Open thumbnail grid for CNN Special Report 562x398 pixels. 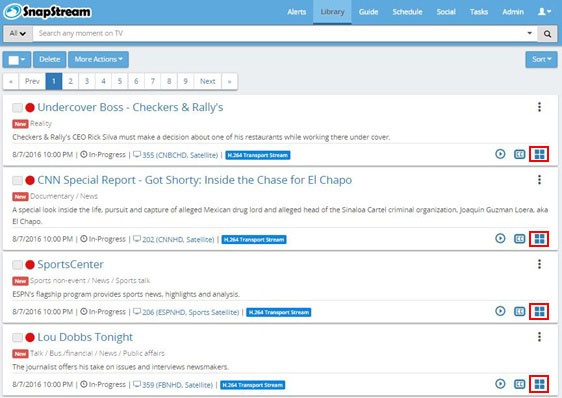click(x=539, y=238)
